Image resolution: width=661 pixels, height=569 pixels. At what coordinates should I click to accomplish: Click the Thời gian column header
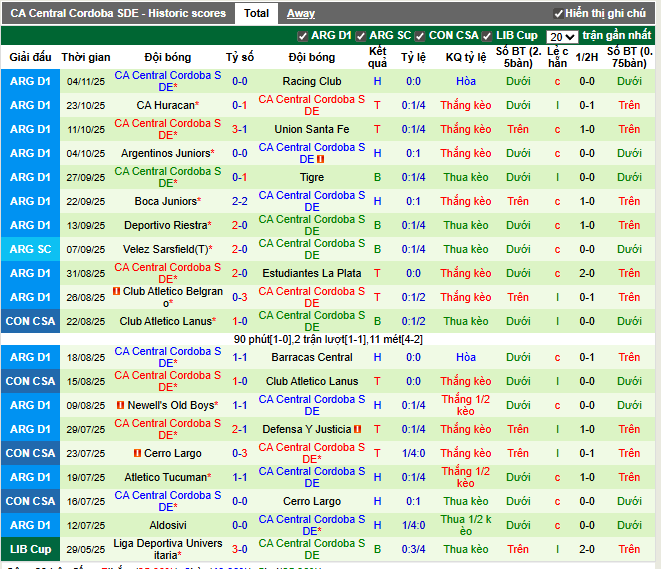pos(86,57)
